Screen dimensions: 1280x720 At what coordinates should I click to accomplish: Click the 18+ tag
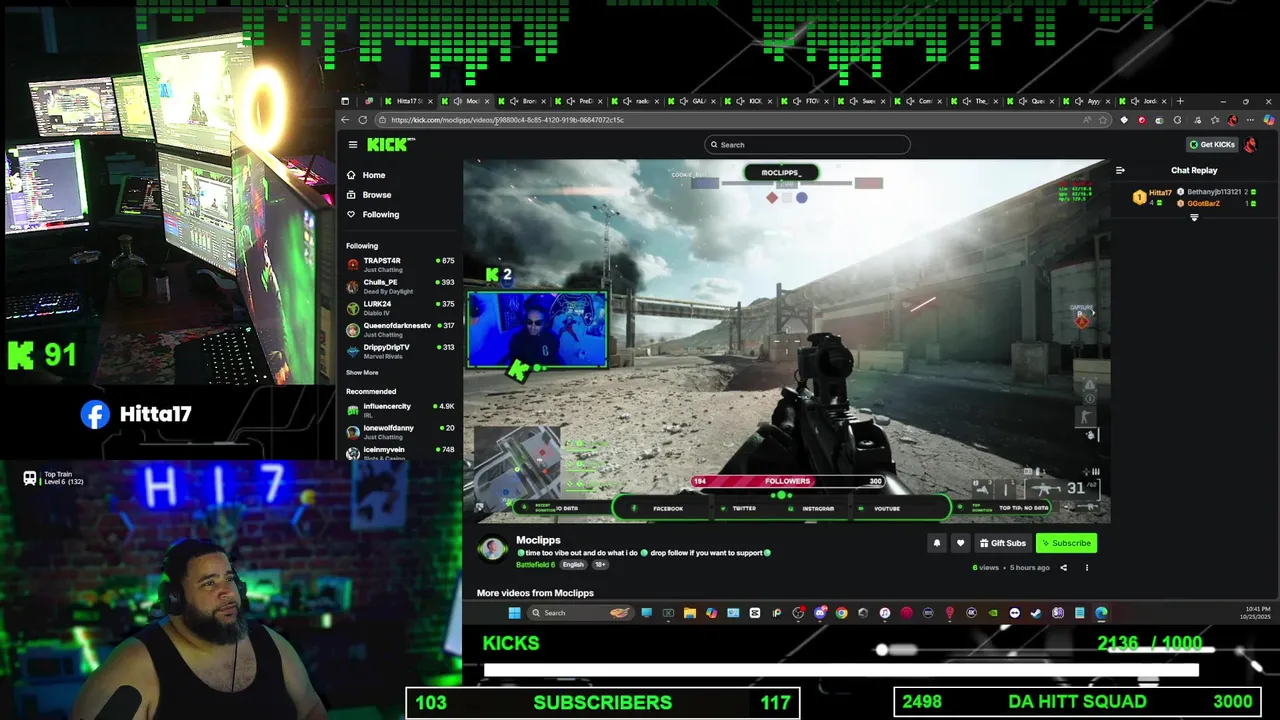pos(600,565)
